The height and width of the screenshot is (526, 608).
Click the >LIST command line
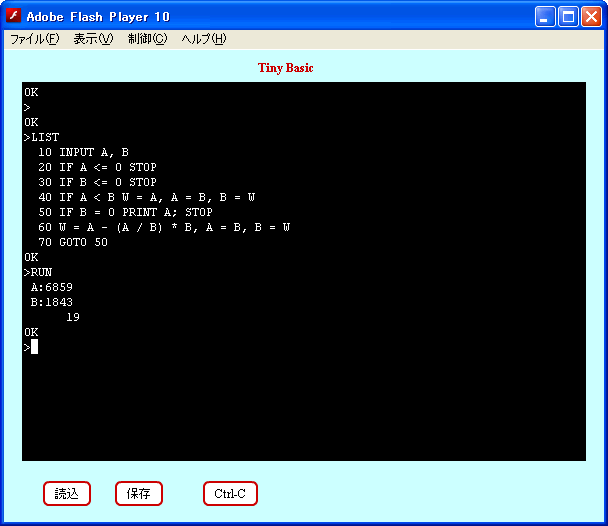point(41,137)
